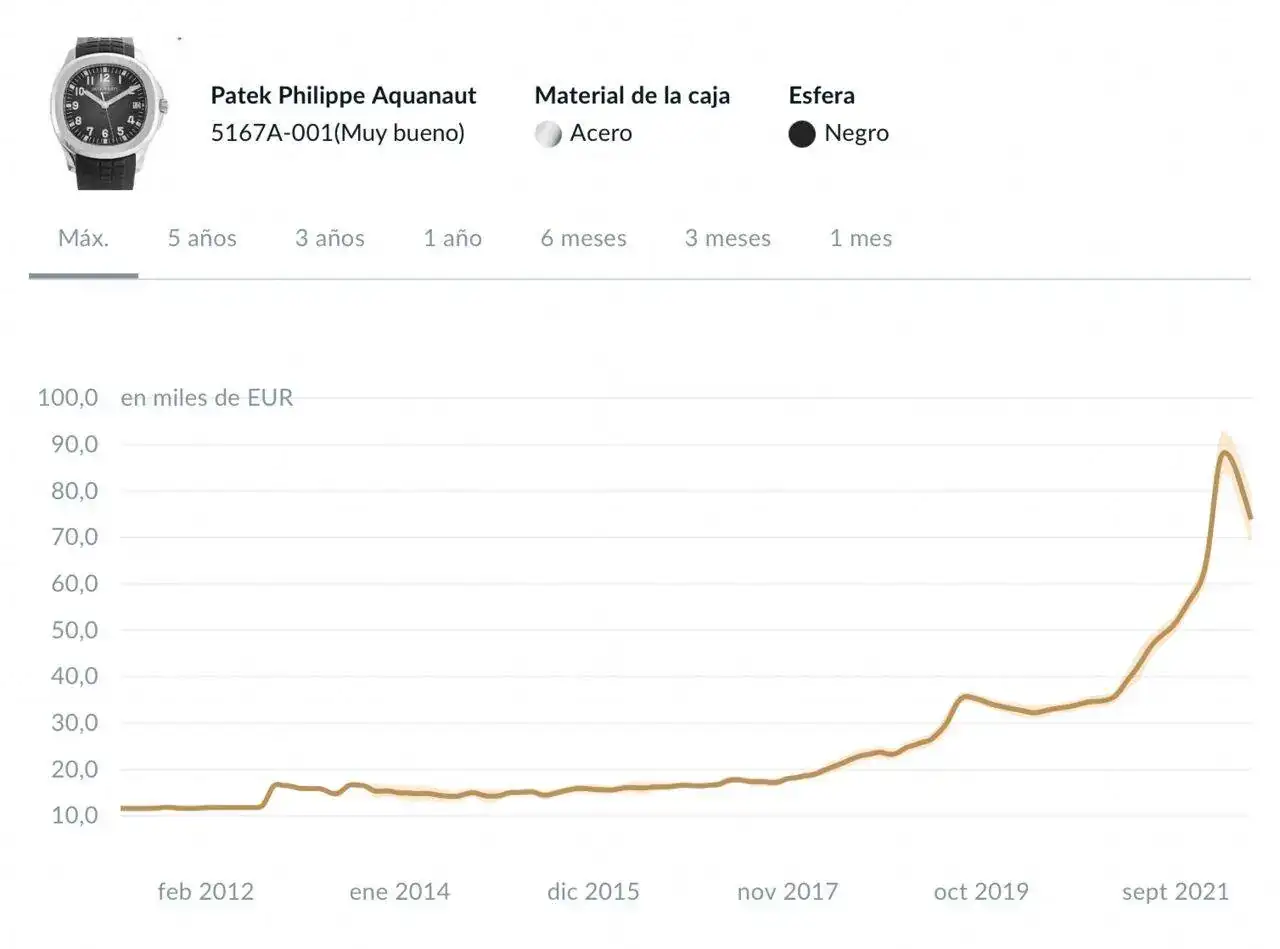Show the 3 meses price range

pos(728,239)
